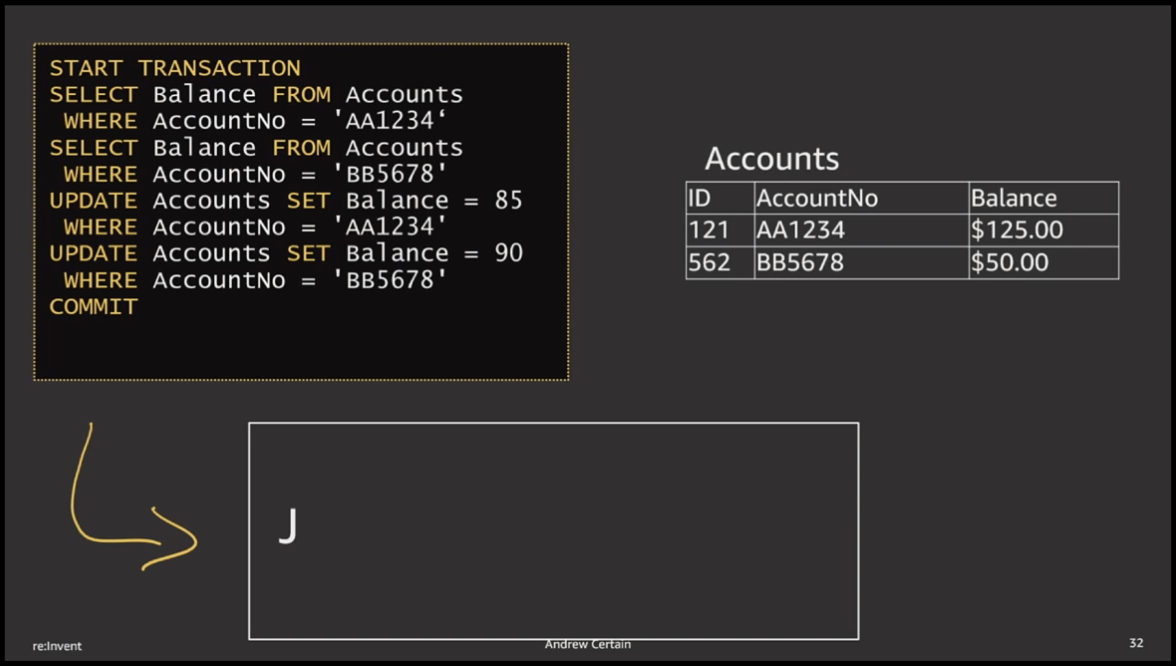Select the AccountNo column header in the table
This screenshot has height=666, width=1176.
817,198
